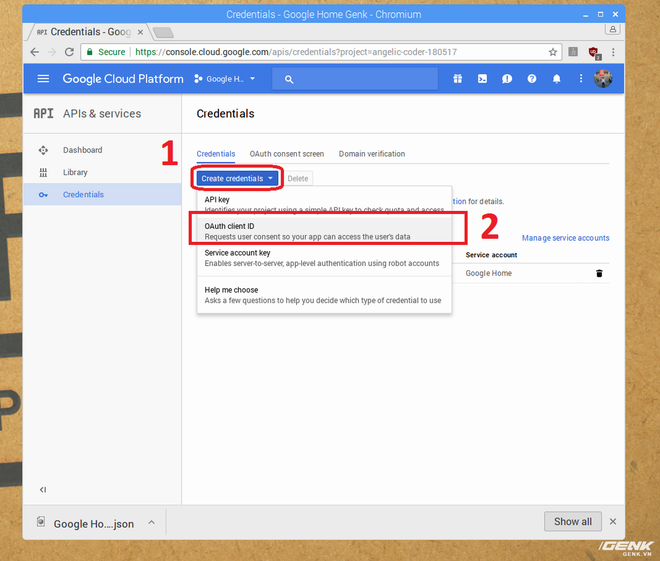Viewport: 660px width, 561px height.
Task: Open the gift free trial icon
Action: [x=458, y=79]
